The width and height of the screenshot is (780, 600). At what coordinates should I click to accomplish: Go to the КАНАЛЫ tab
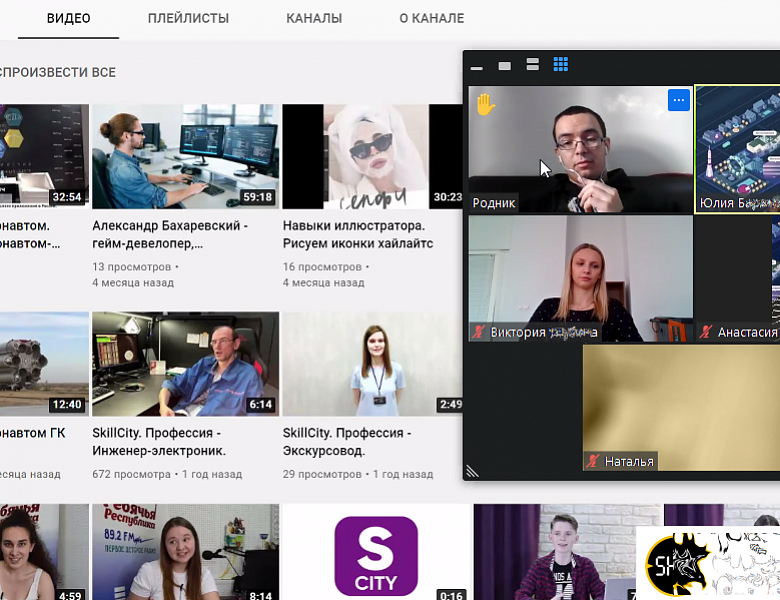(314, 18)
